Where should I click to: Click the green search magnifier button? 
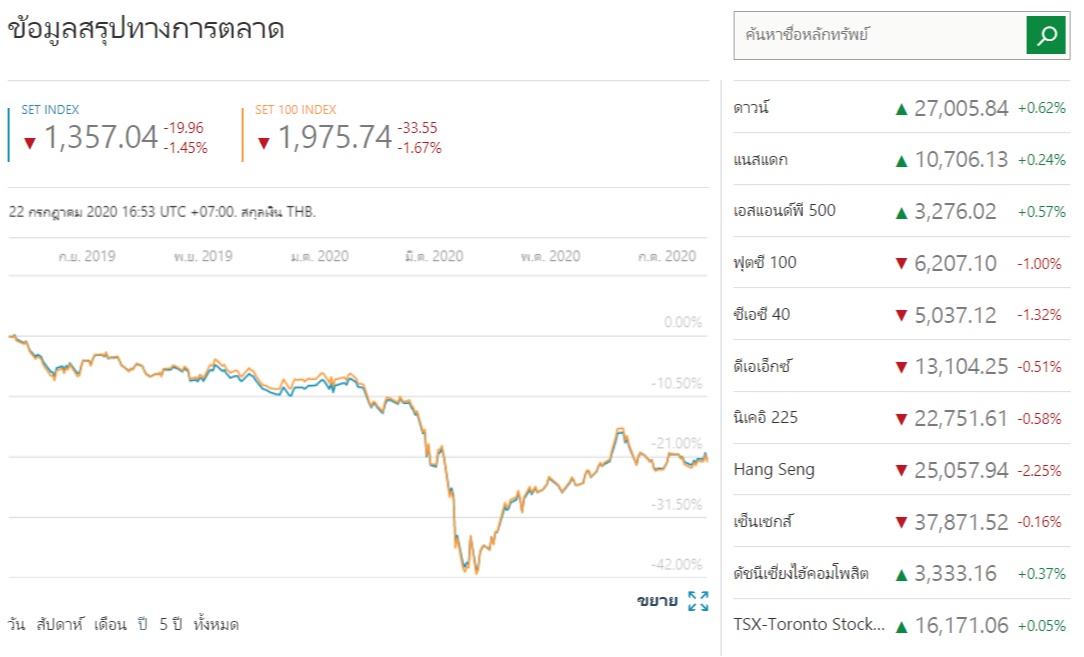pos(1047,36)
